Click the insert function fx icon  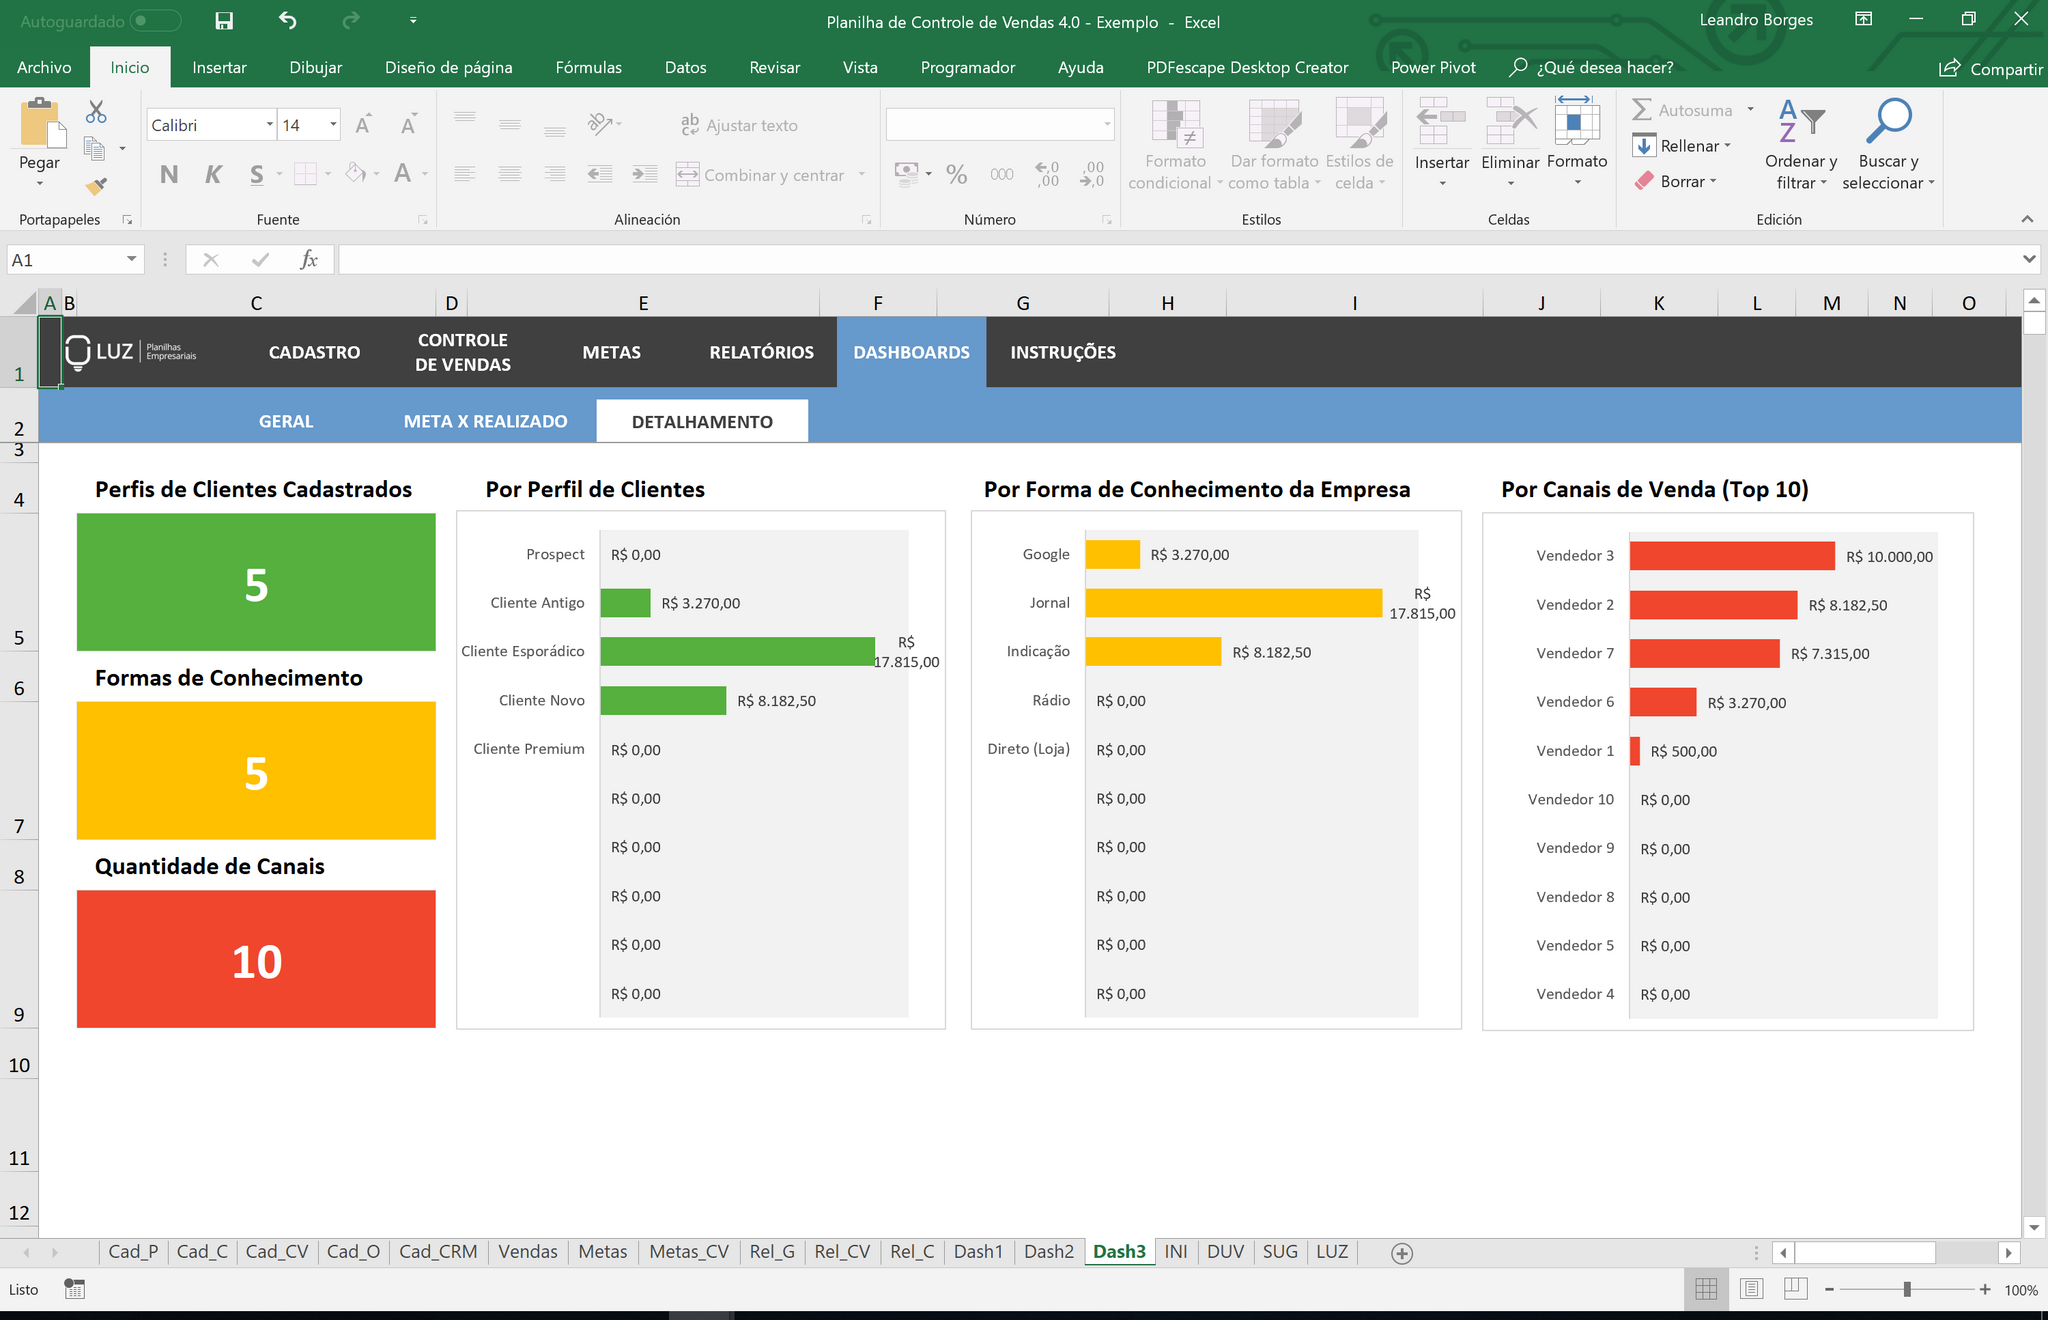click(x=309, y=260)
